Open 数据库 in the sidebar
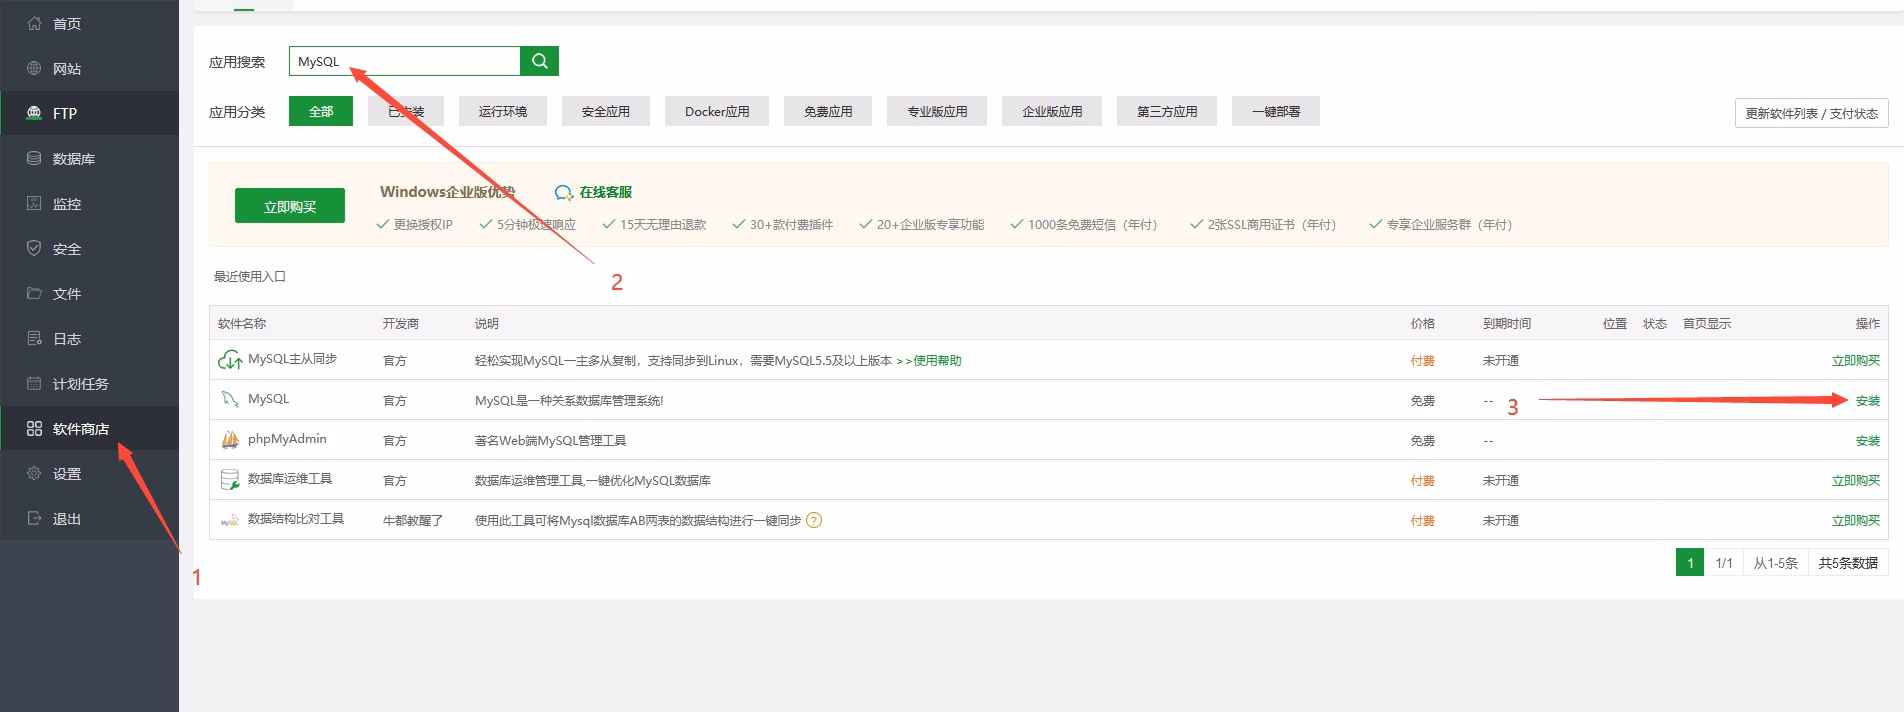Viewport: 1904px width, 712px height. click(74, 159)
